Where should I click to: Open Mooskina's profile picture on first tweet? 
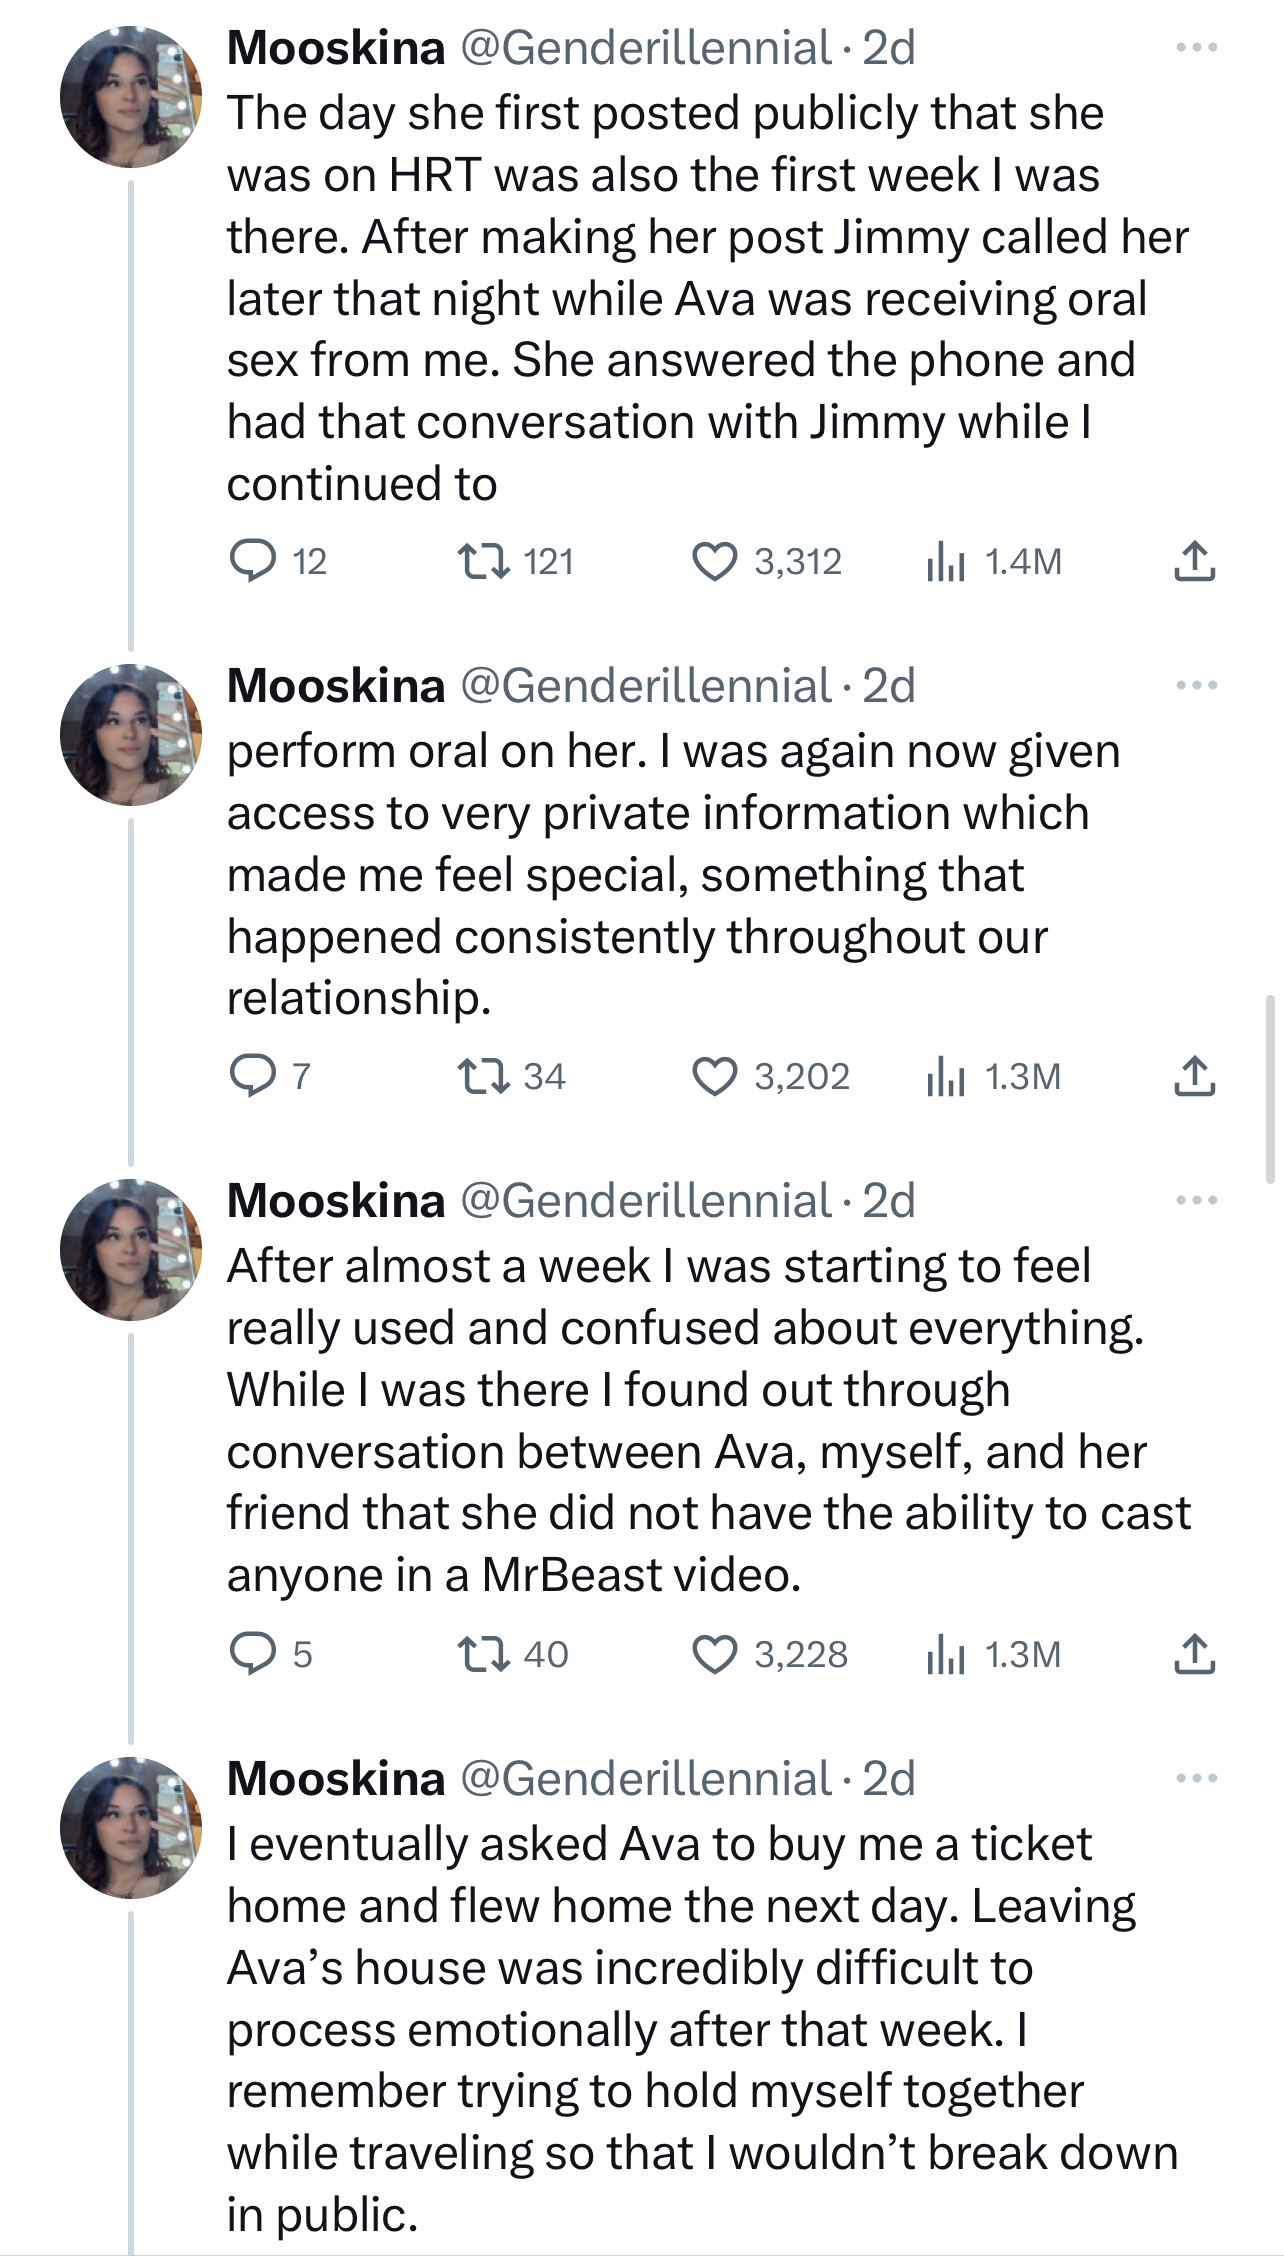(131, 96)
